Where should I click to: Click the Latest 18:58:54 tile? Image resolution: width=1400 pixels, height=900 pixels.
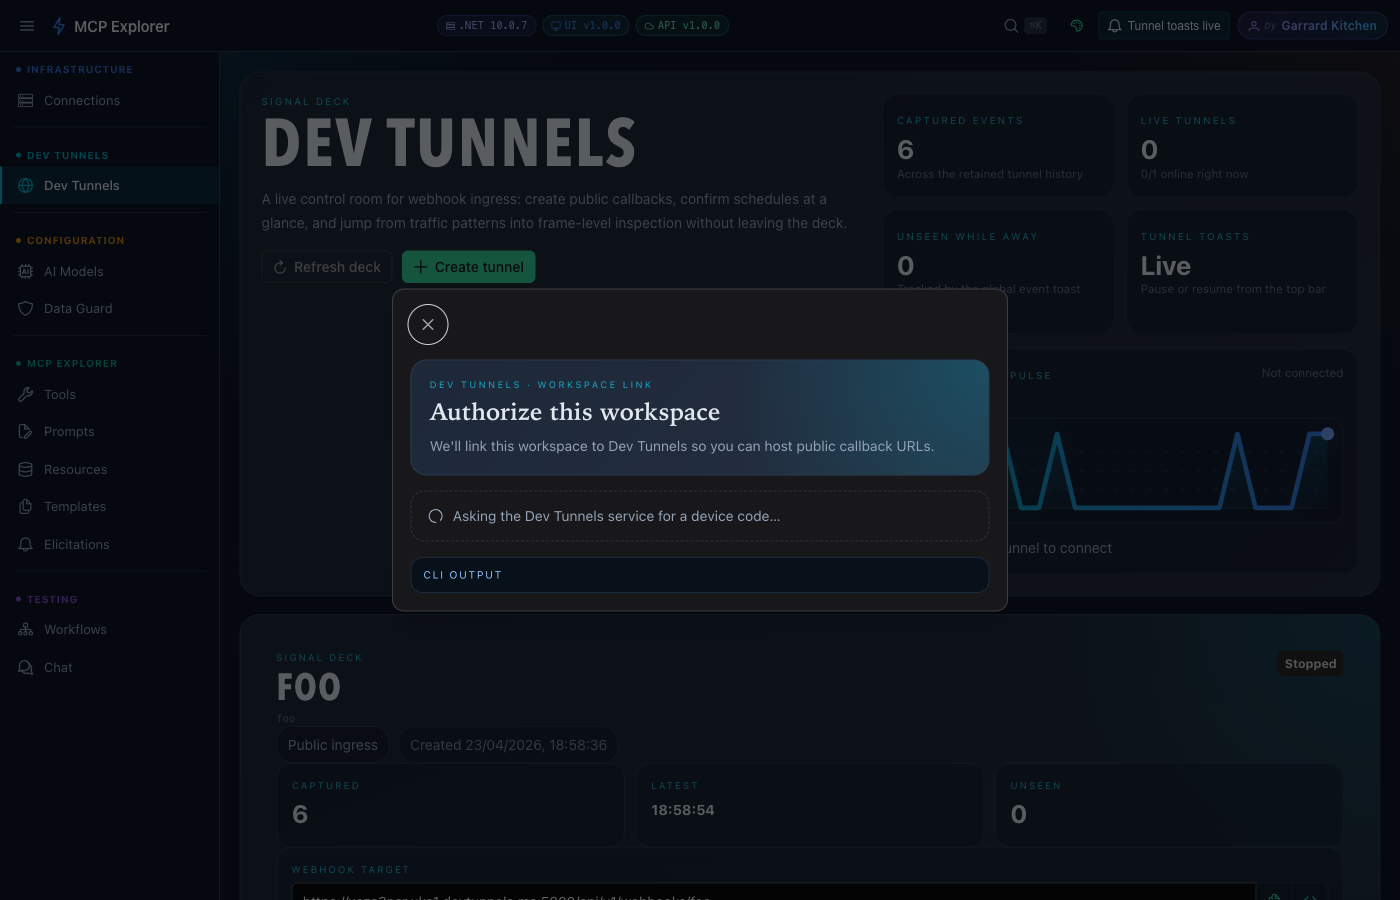coord(810,805)
